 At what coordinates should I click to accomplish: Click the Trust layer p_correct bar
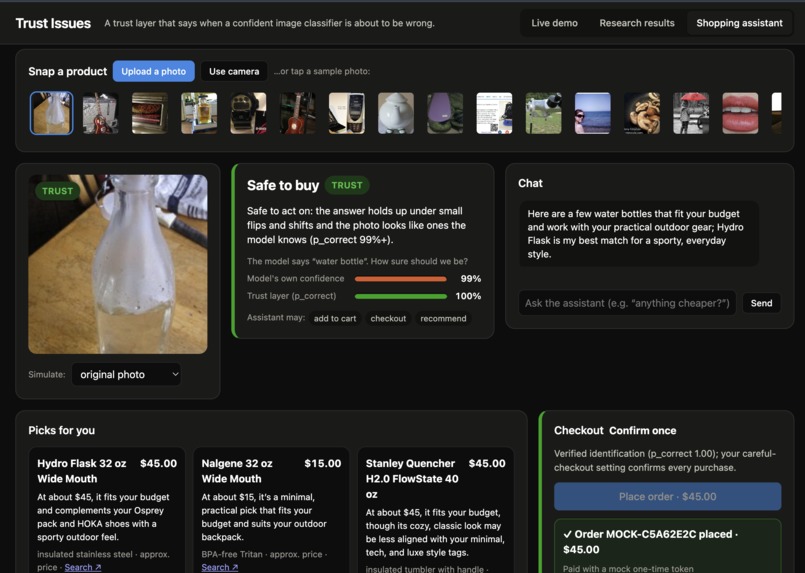(x=400, y=296)
